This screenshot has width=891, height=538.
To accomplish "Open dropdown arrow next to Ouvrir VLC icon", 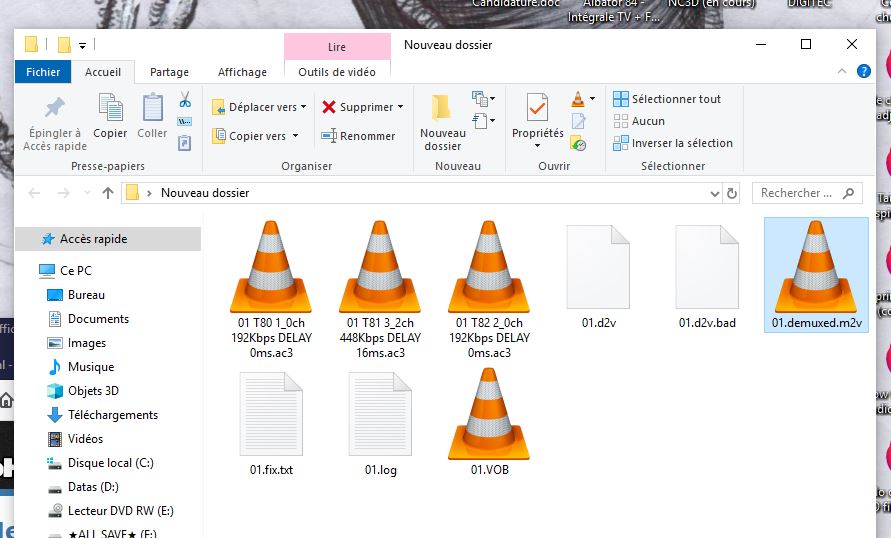I will 592,99.
